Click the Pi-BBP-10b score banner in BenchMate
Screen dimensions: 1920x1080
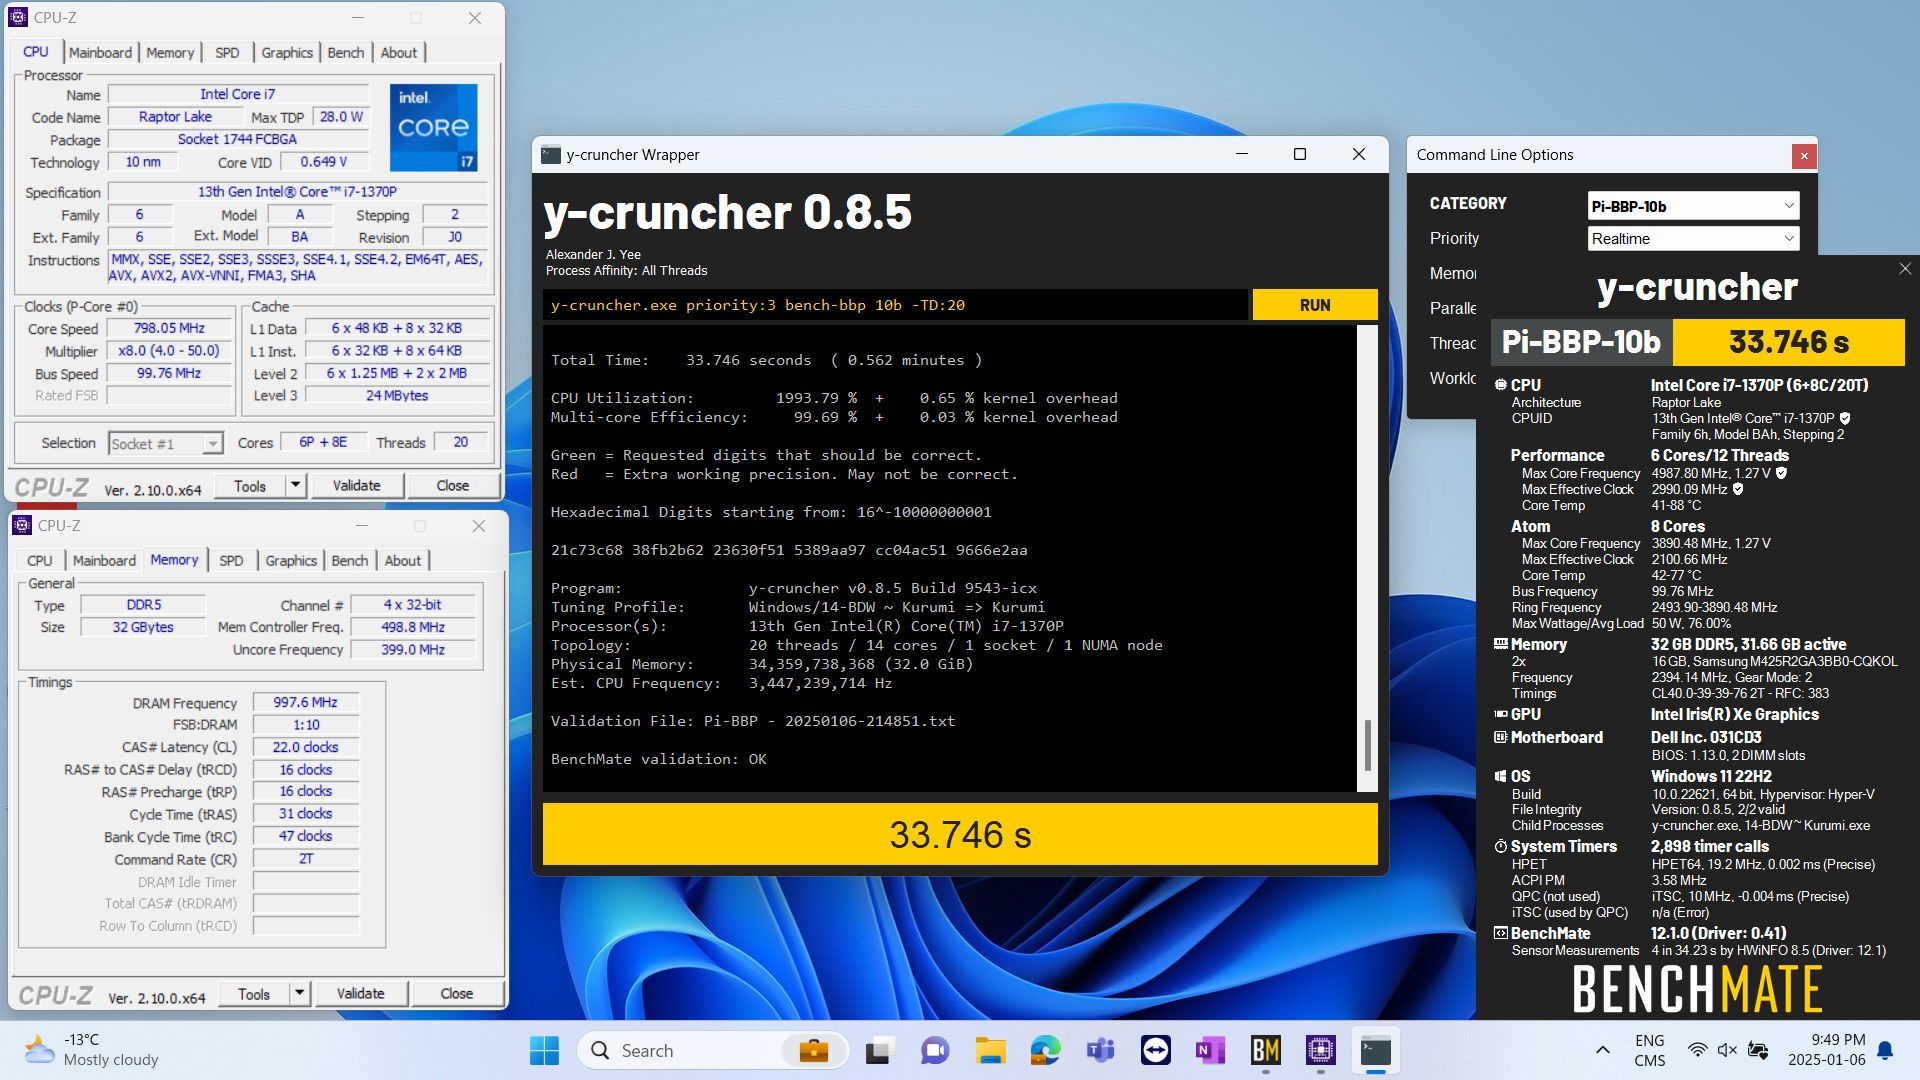click(x=1697, y=342)
